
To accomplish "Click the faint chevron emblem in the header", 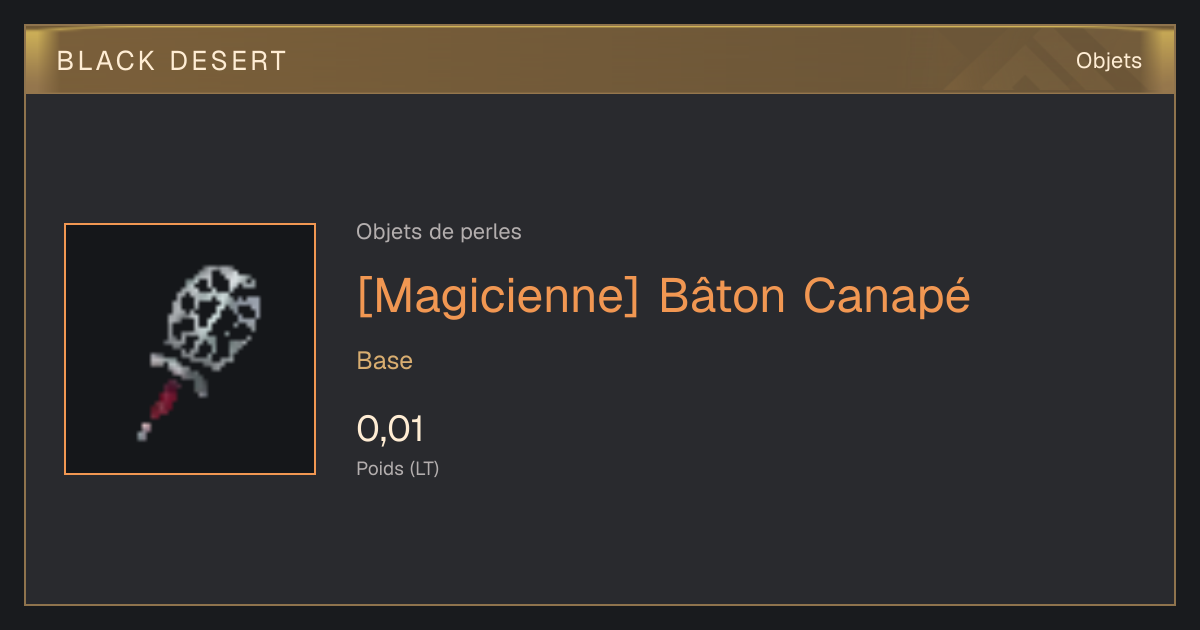I will [1030, 66].
